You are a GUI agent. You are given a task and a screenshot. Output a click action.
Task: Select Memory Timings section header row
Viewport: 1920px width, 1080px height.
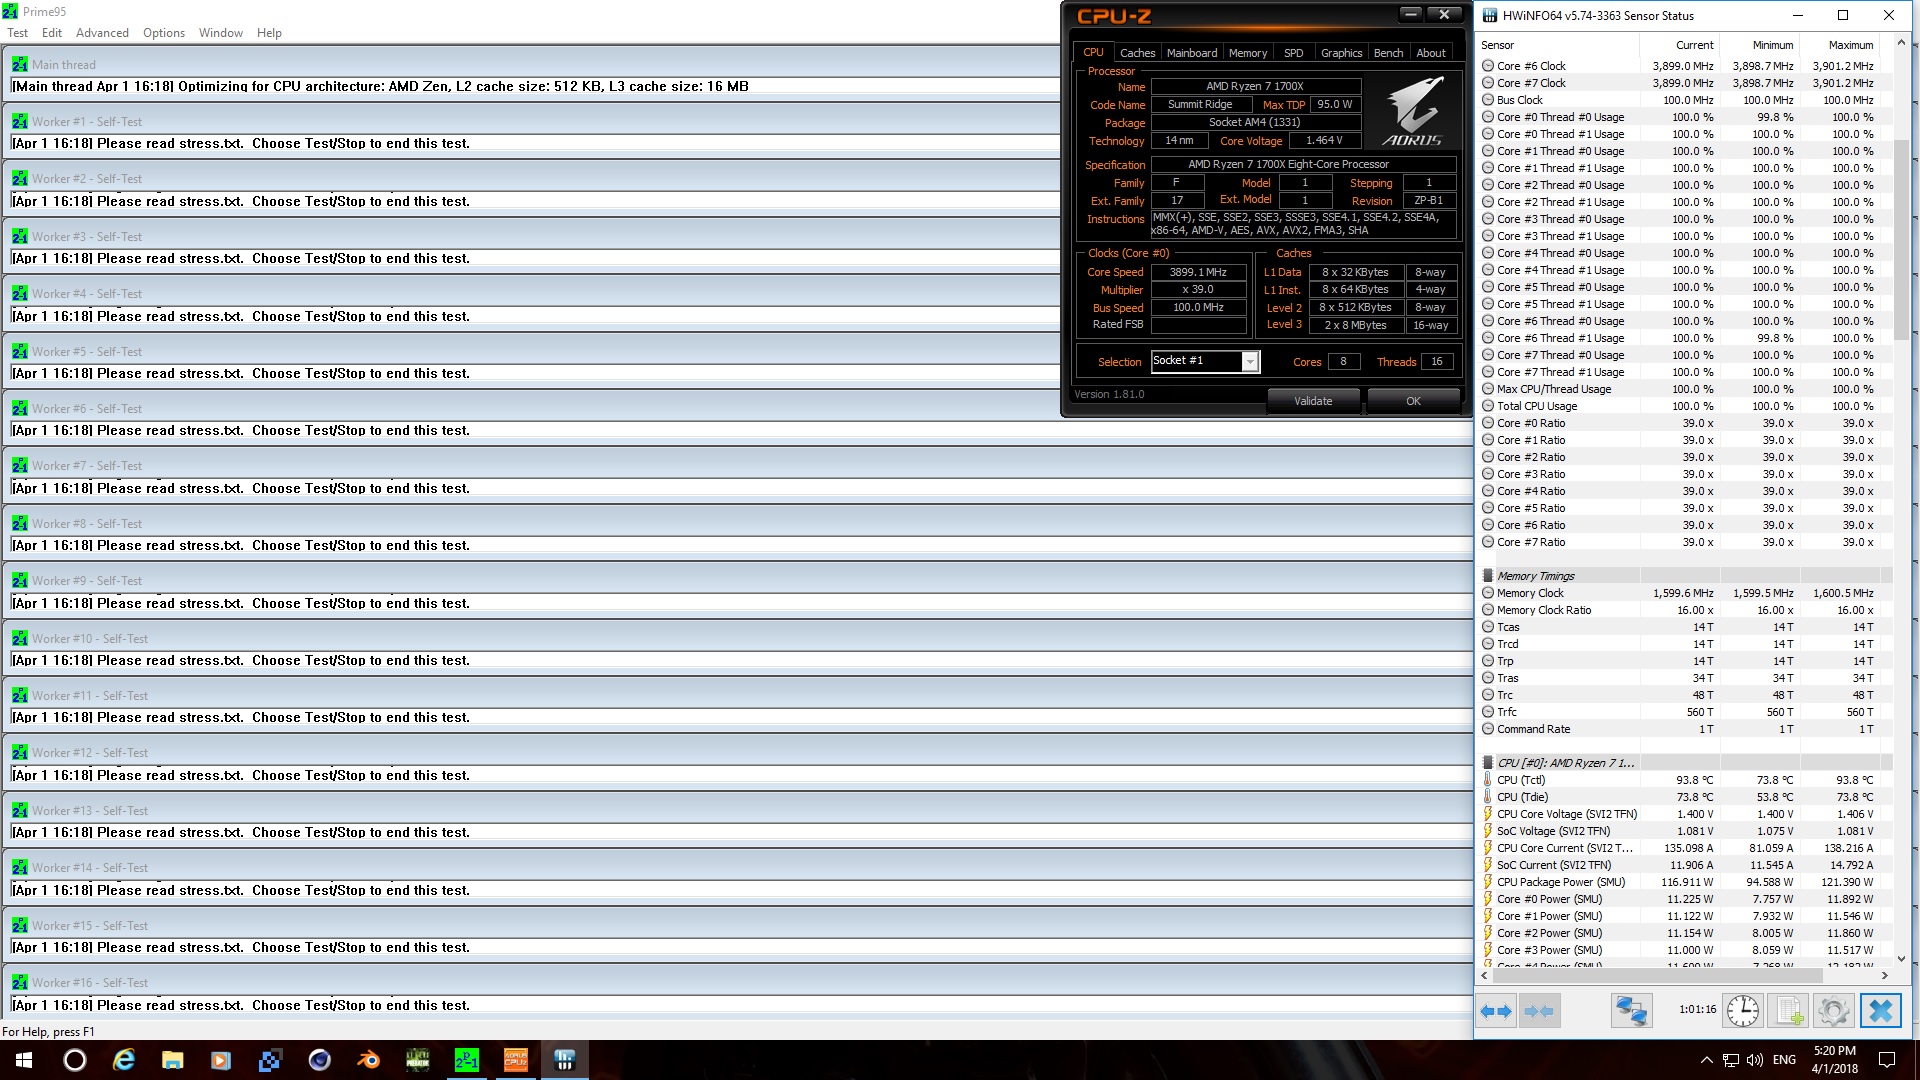pos(1685,576)
